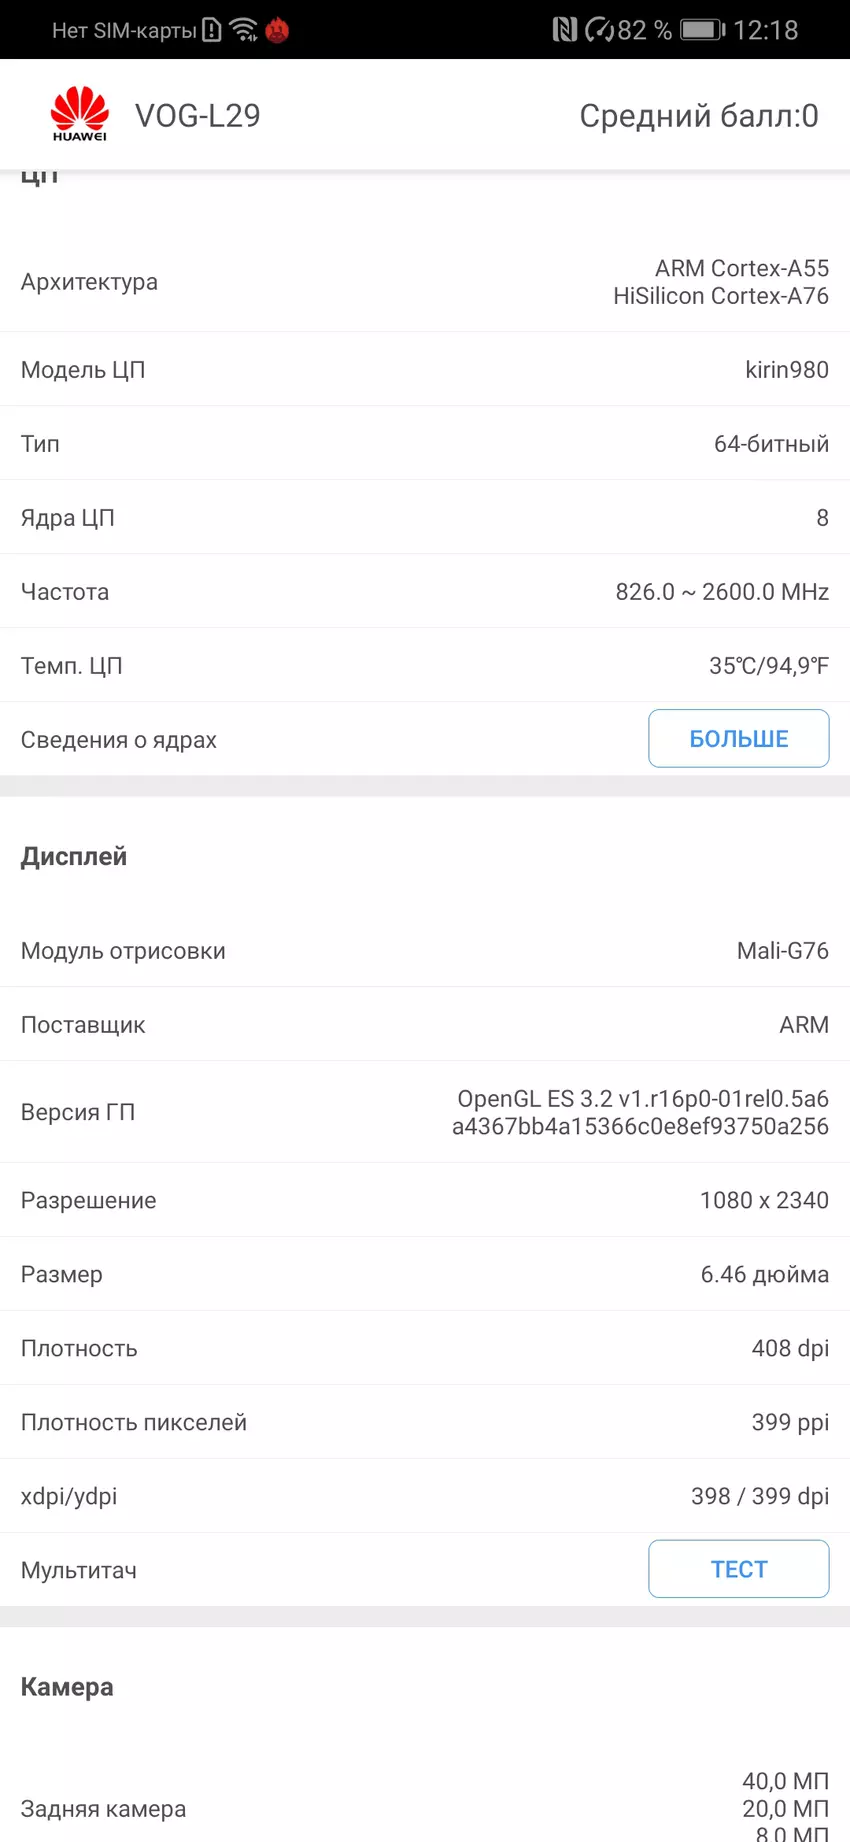Viewport: 850px width, 1842px height.
Task: Tap the Huawei logo in the header
Action: coord(79,114)
